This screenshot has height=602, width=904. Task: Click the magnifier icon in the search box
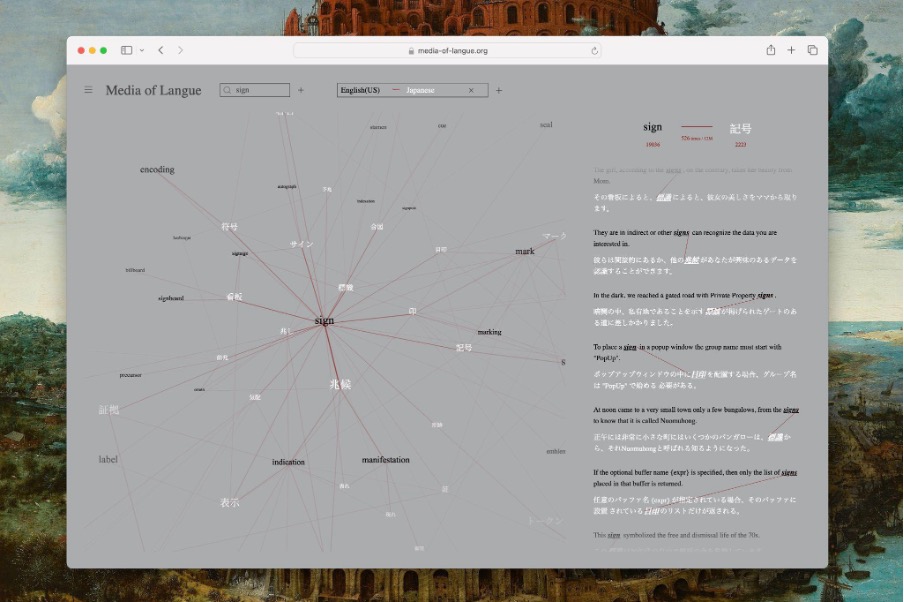pyautogui.click(x=228, y=90)
